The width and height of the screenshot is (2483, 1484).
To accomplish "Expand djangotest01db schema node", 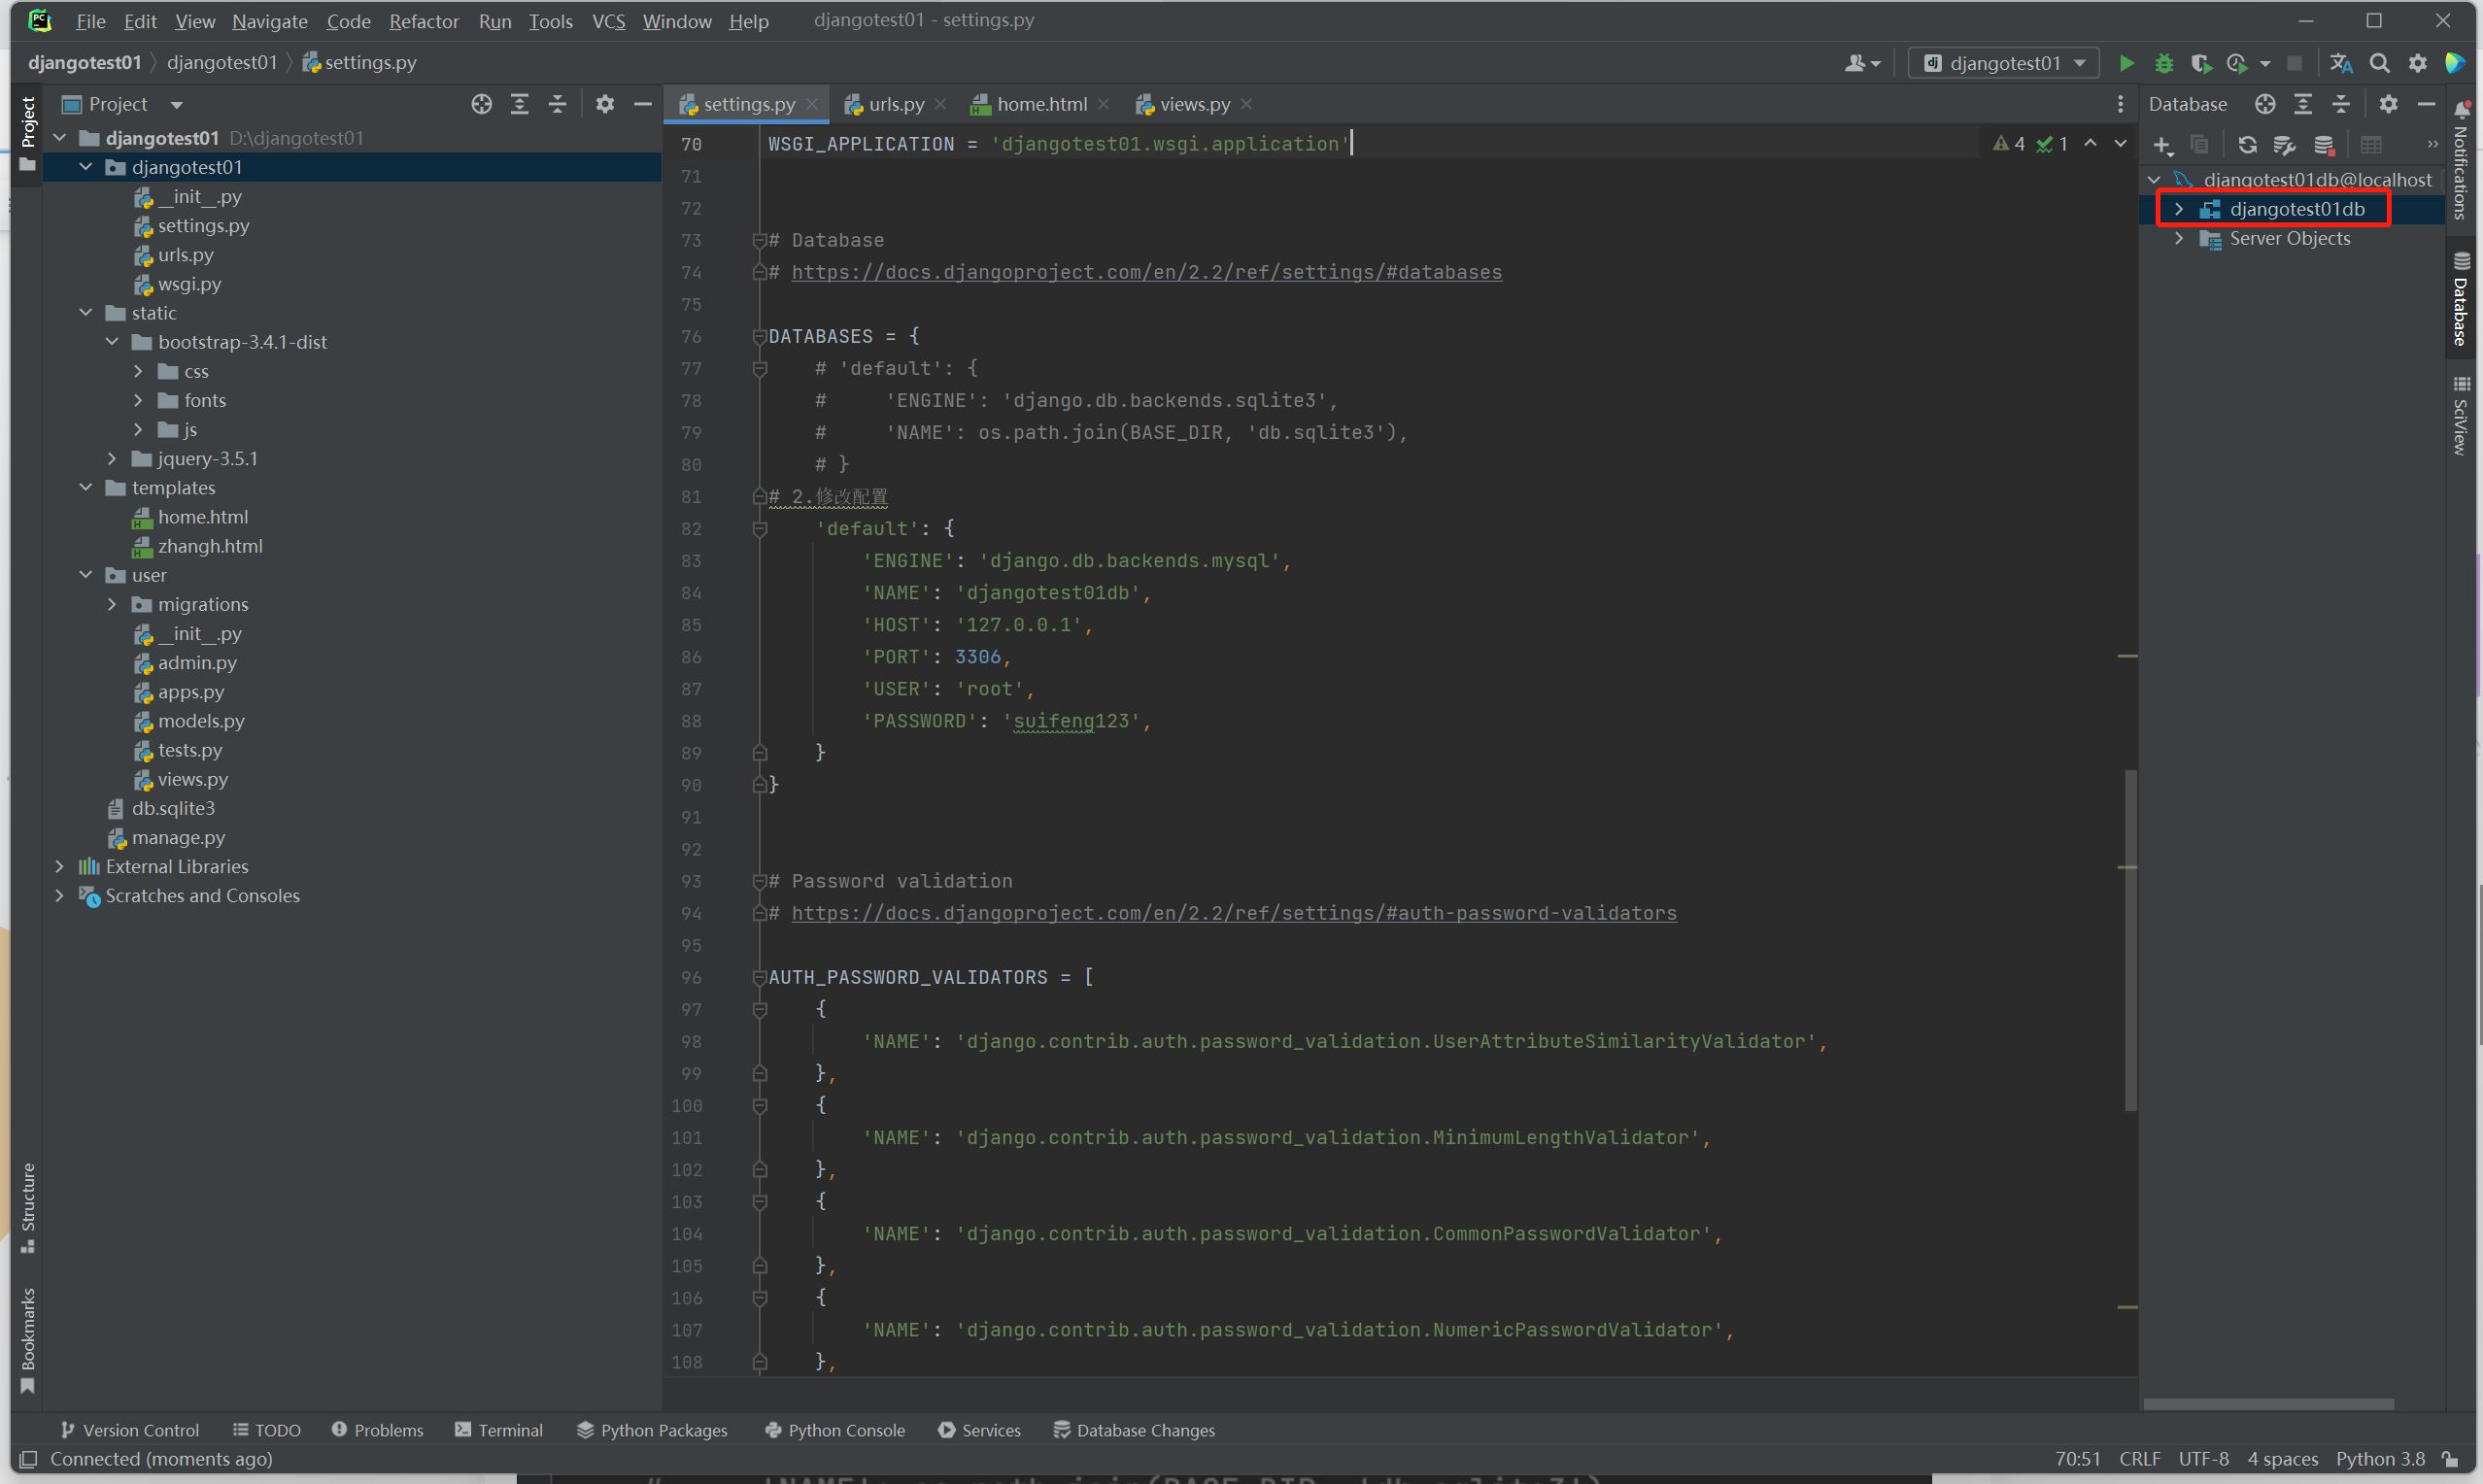I will tap(2179, 209).
